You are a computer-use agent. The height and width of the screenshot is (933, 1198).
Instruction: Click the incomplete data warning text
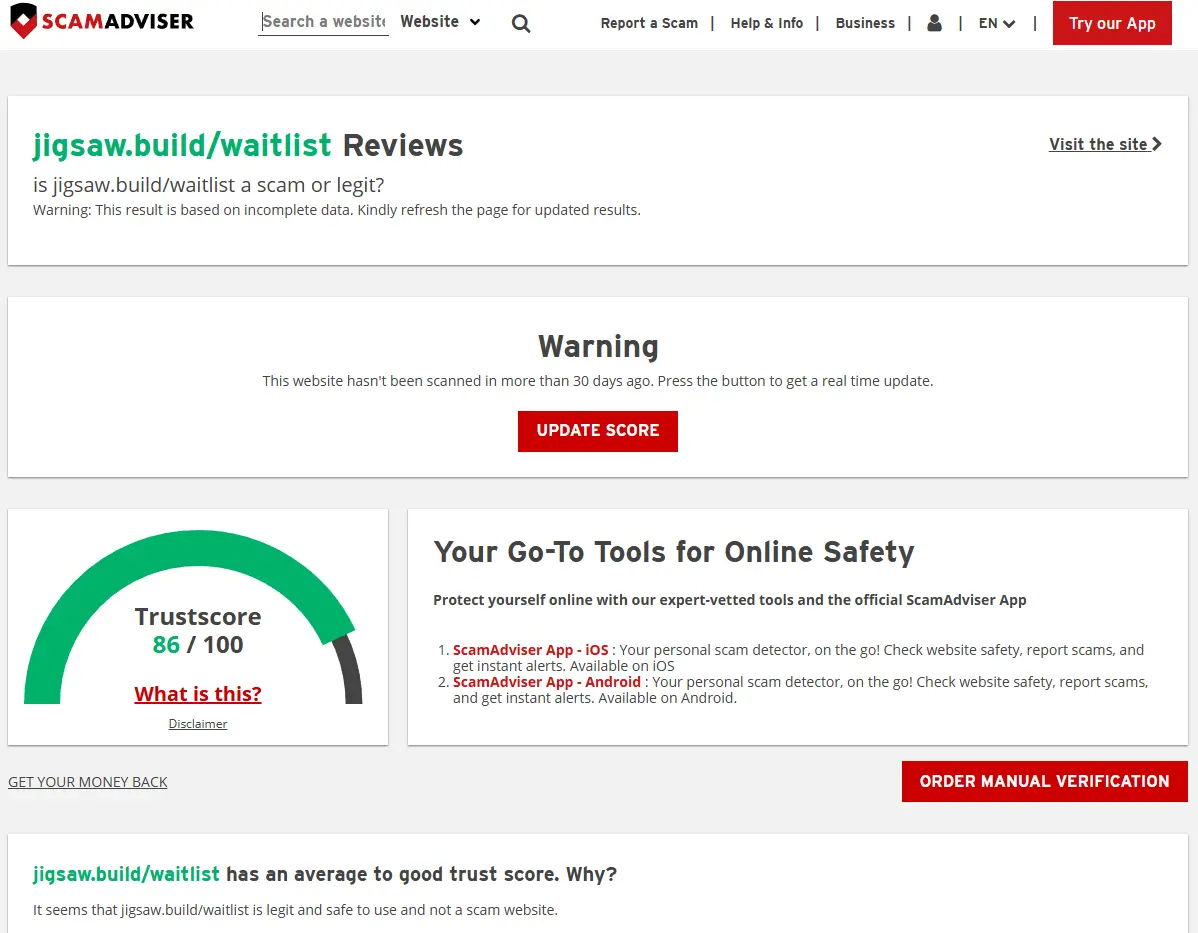[336, 210]
